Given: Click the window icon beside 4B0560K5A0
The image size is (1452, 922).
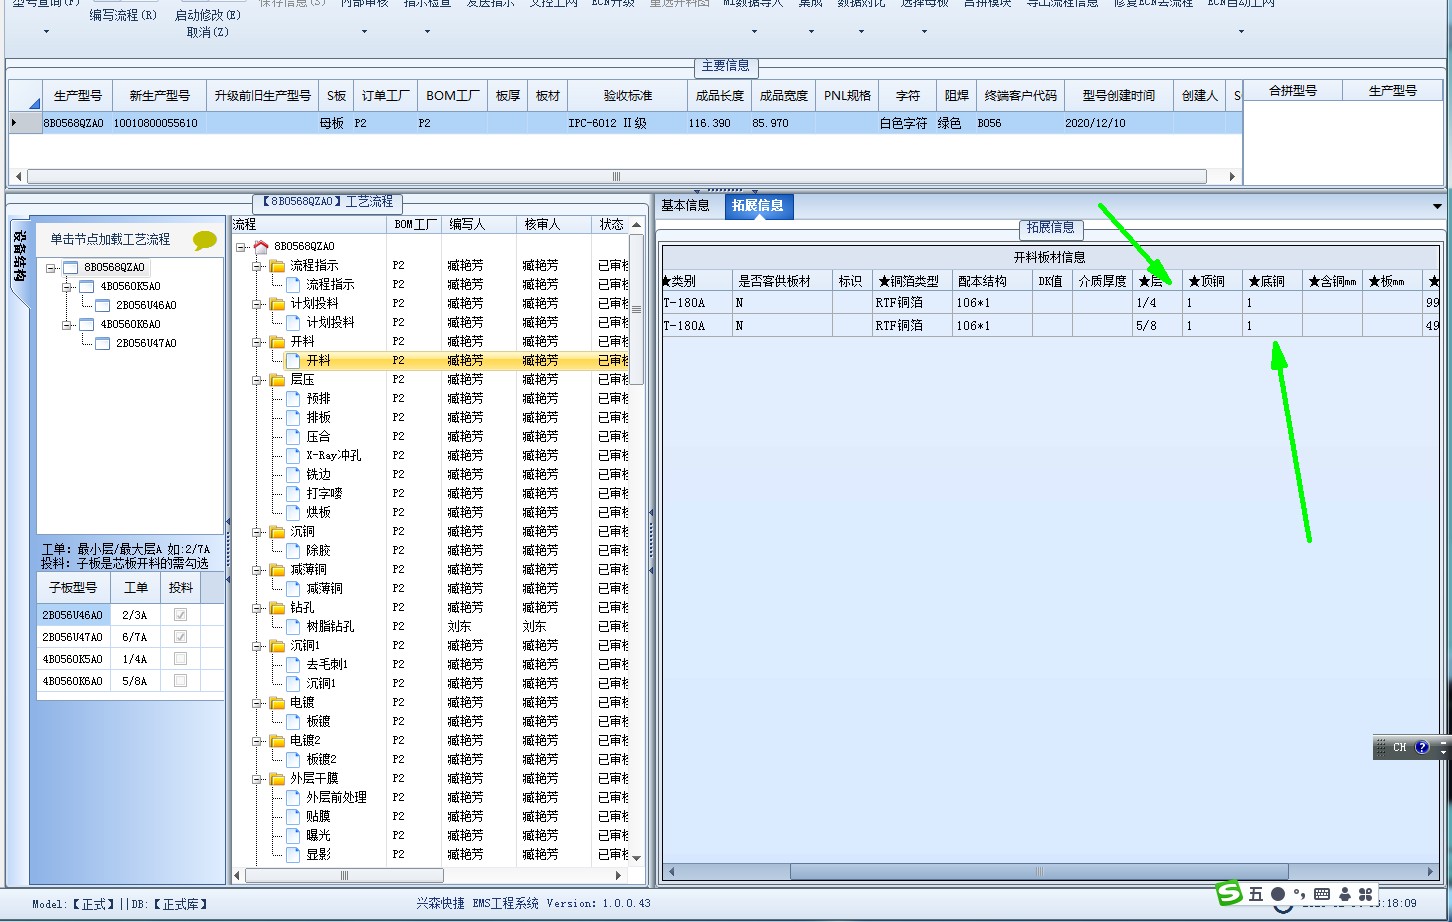Looking at the screenshot, I should [86, 286].
